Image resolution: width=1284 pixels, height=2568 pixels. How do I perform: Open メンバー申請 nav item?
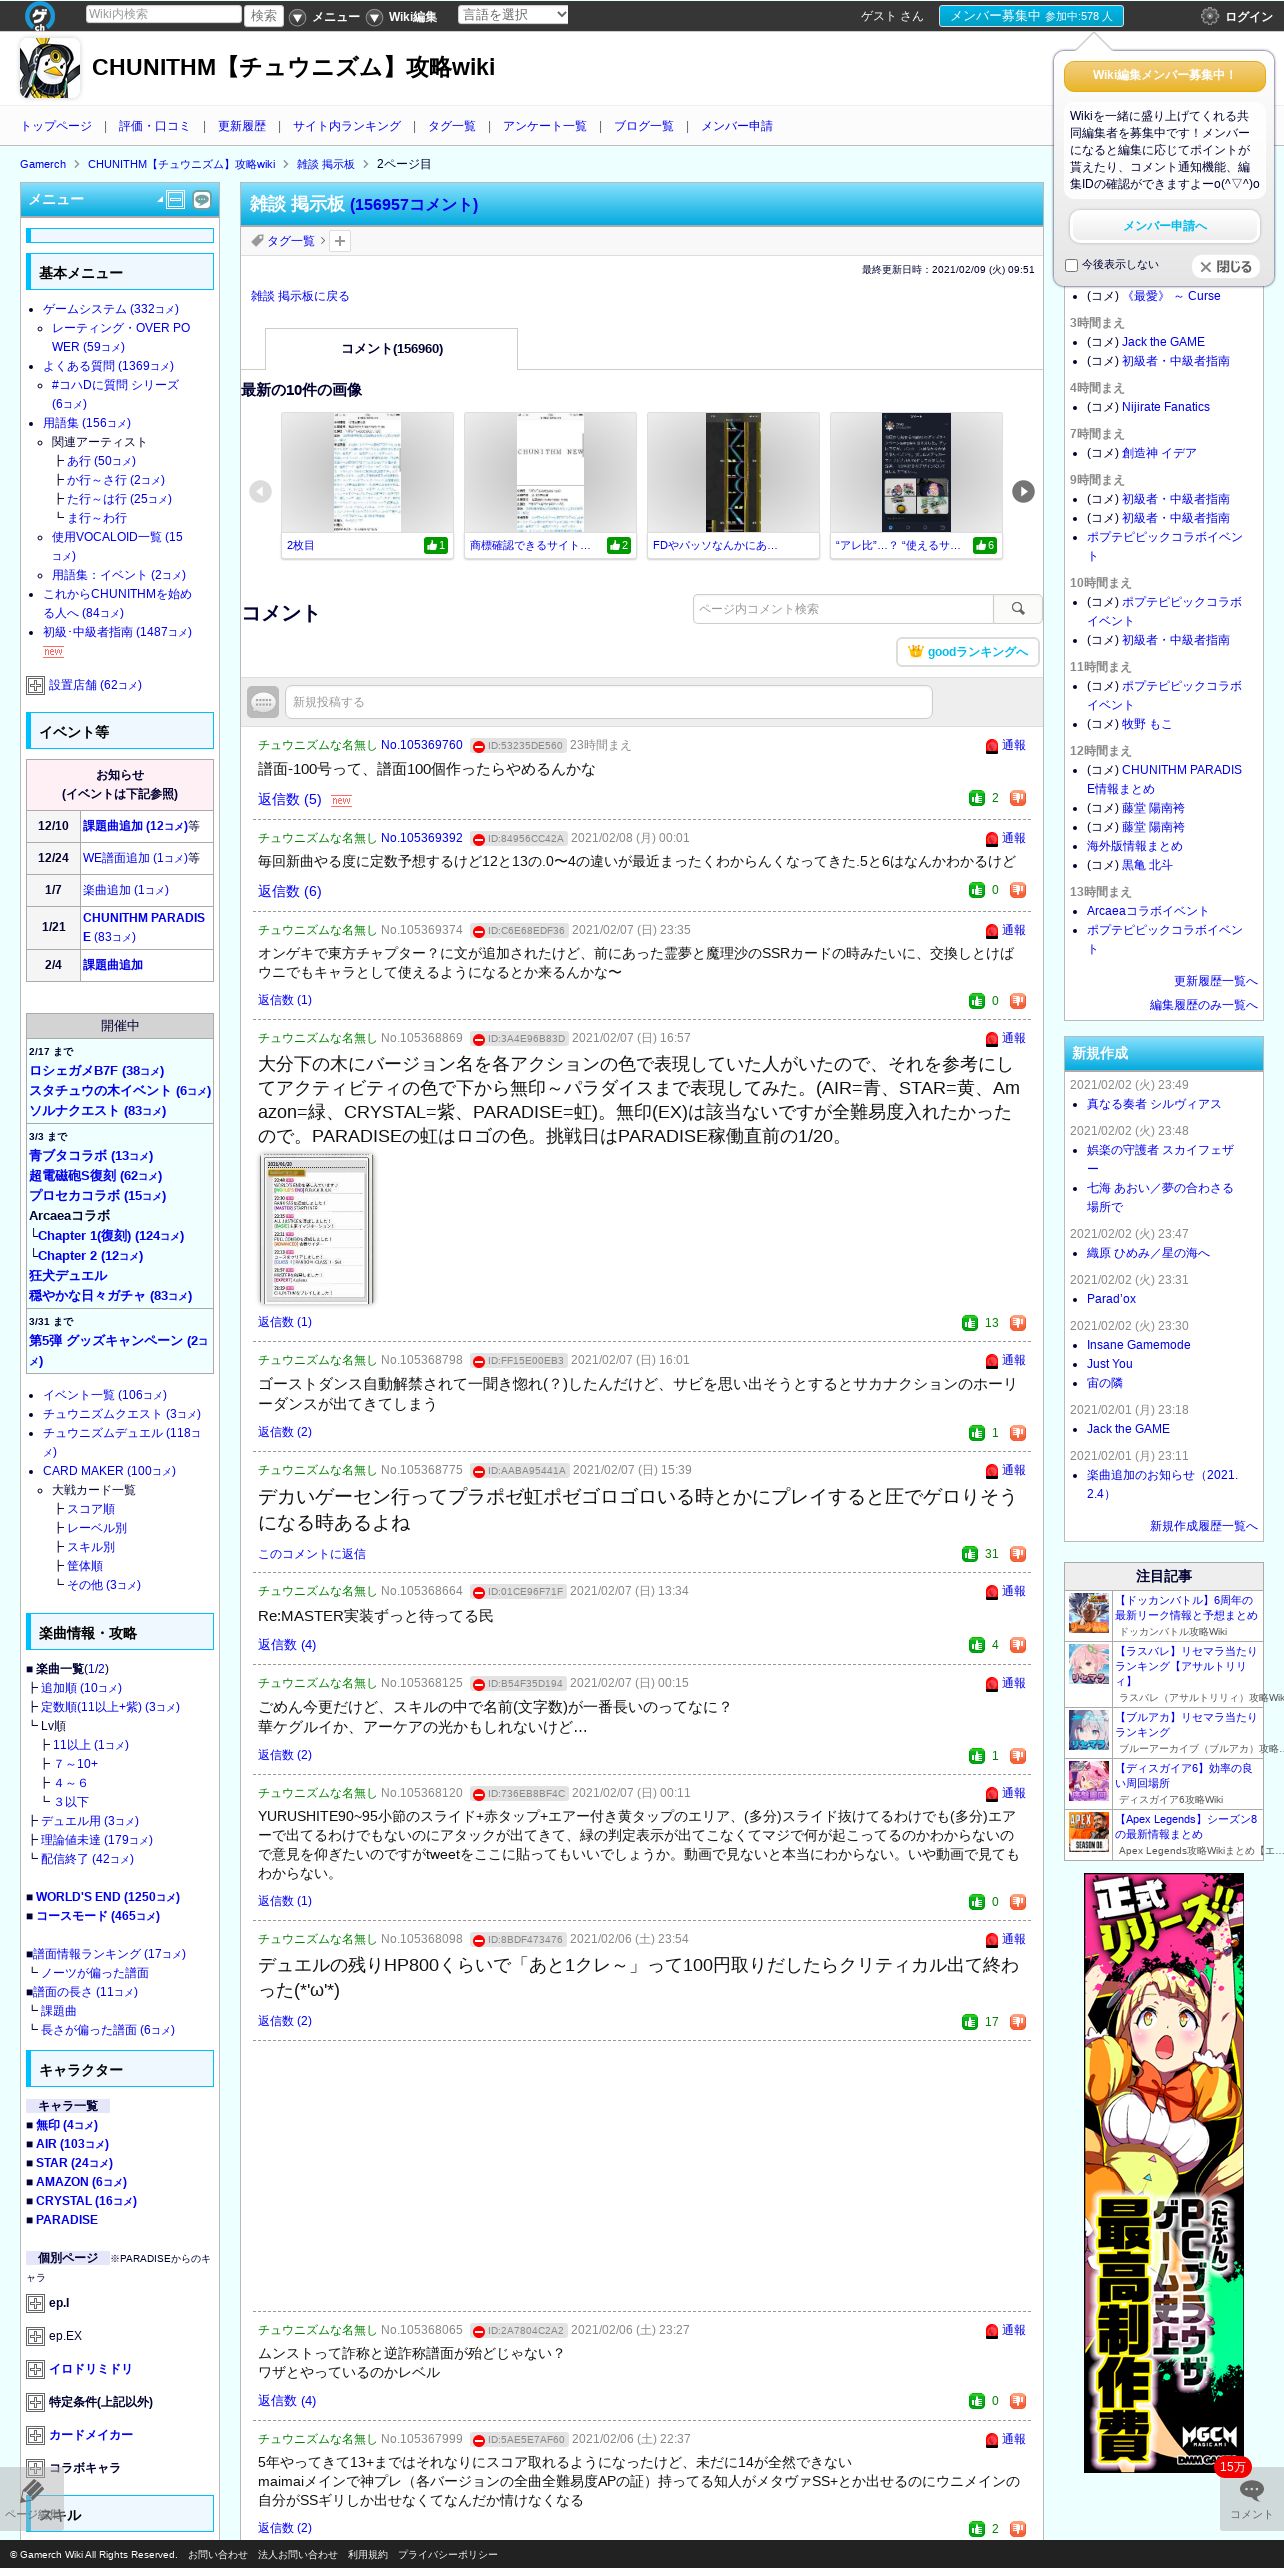[x=736, y=126]
